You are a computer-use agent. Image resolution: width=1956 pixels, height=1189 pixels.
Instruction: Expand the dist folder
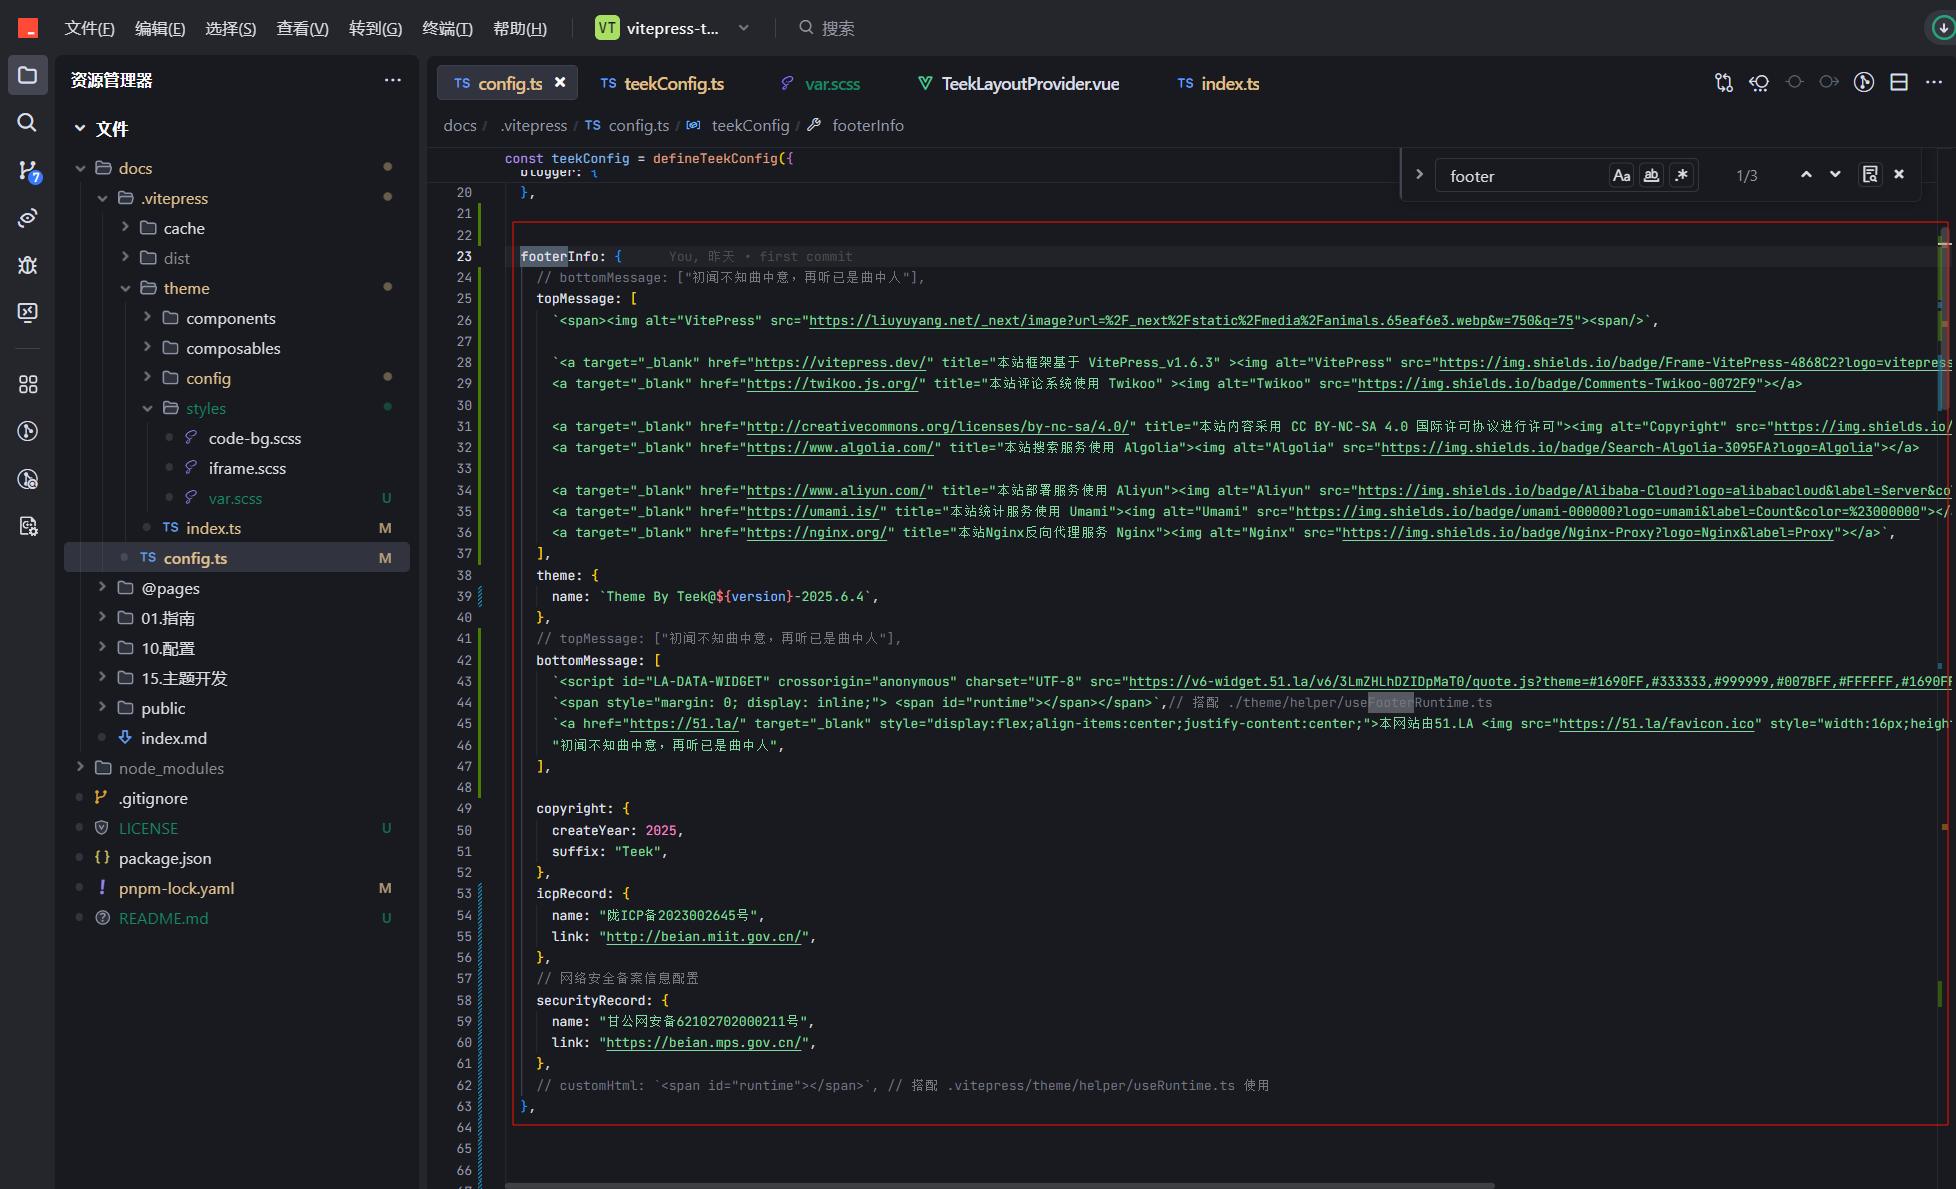[x=125, y=258]
